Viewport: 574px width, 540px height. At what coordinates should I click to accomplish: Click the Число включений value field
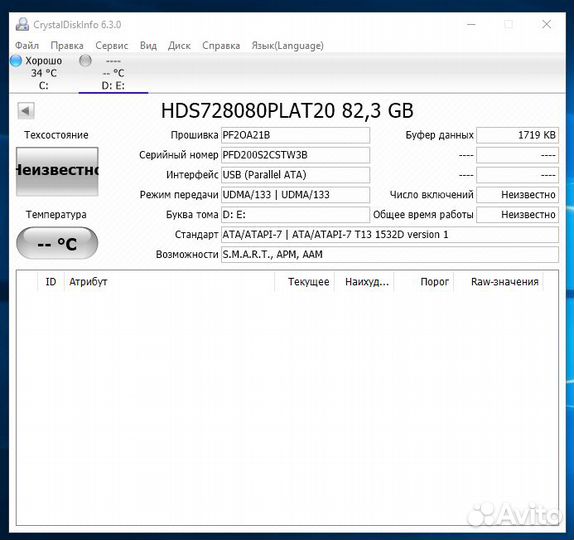pyautogui.click(x=517, y=194)
